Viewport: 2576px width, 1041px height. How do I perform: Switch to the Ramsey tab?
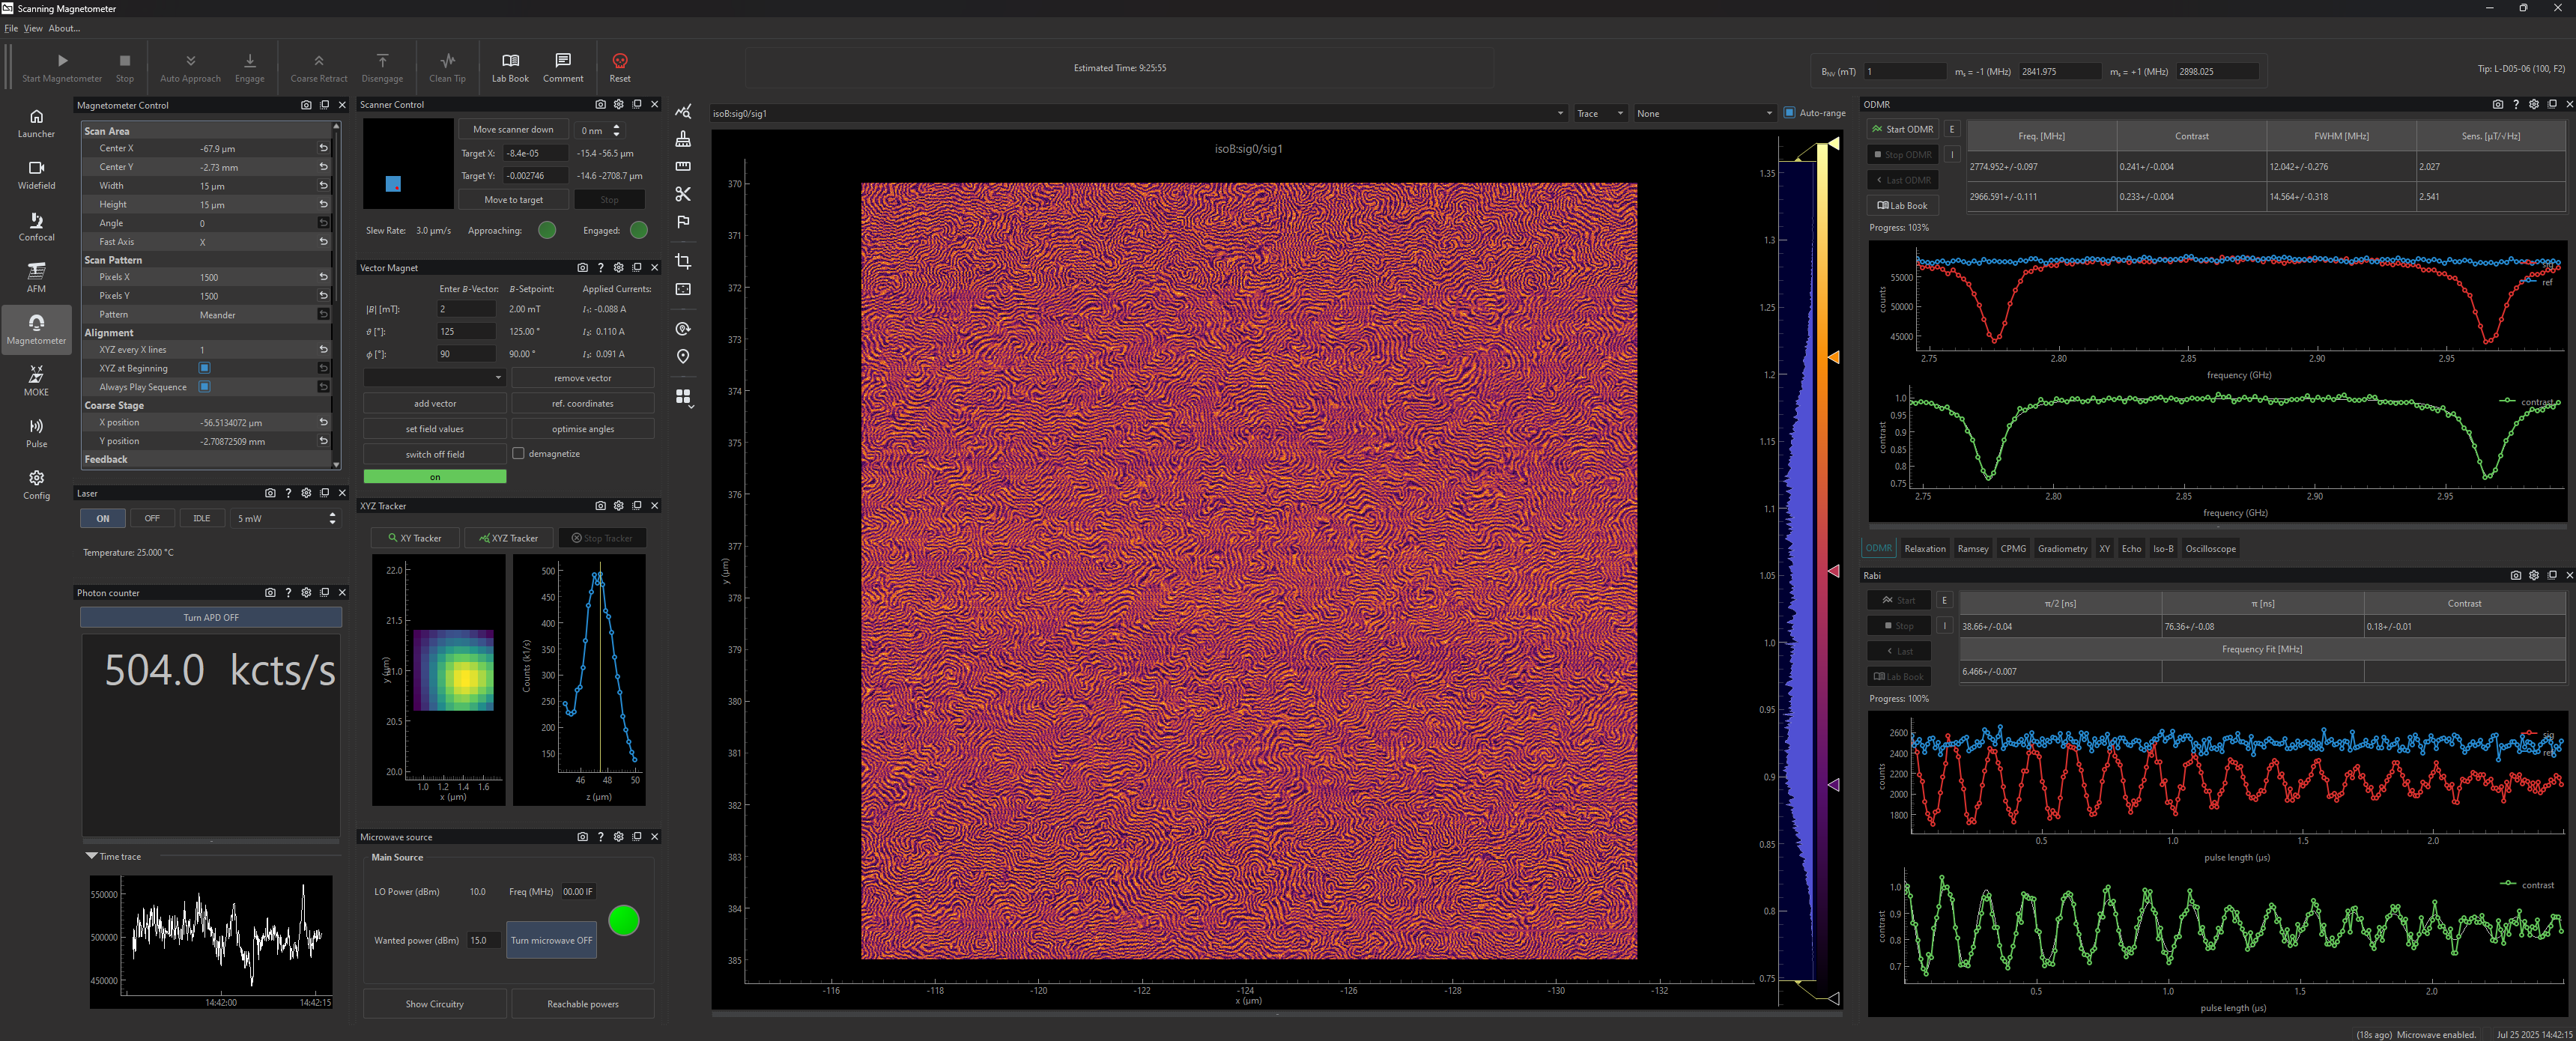[1972, 548]
